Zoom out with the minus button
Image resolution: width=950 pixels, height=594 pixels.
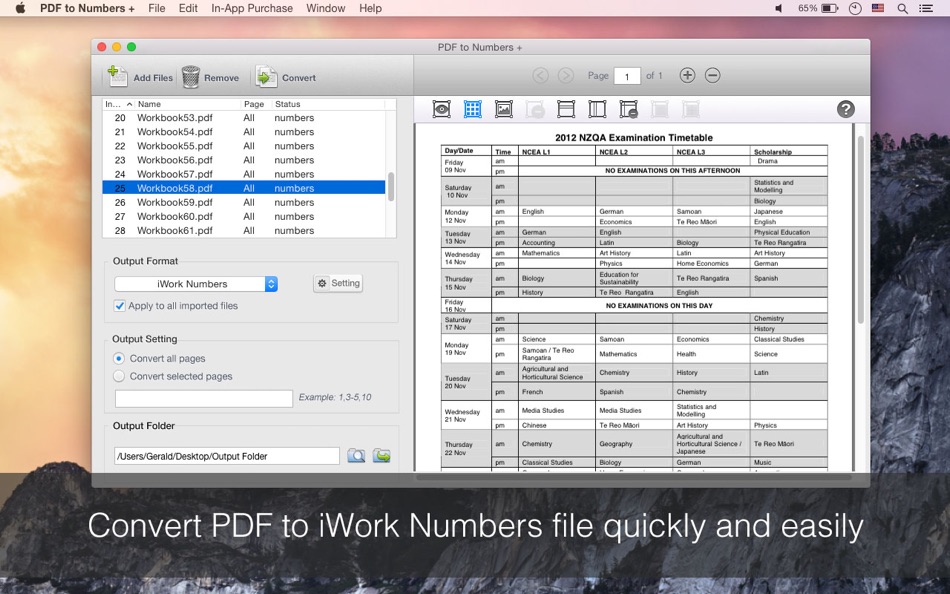pos(712,75)
